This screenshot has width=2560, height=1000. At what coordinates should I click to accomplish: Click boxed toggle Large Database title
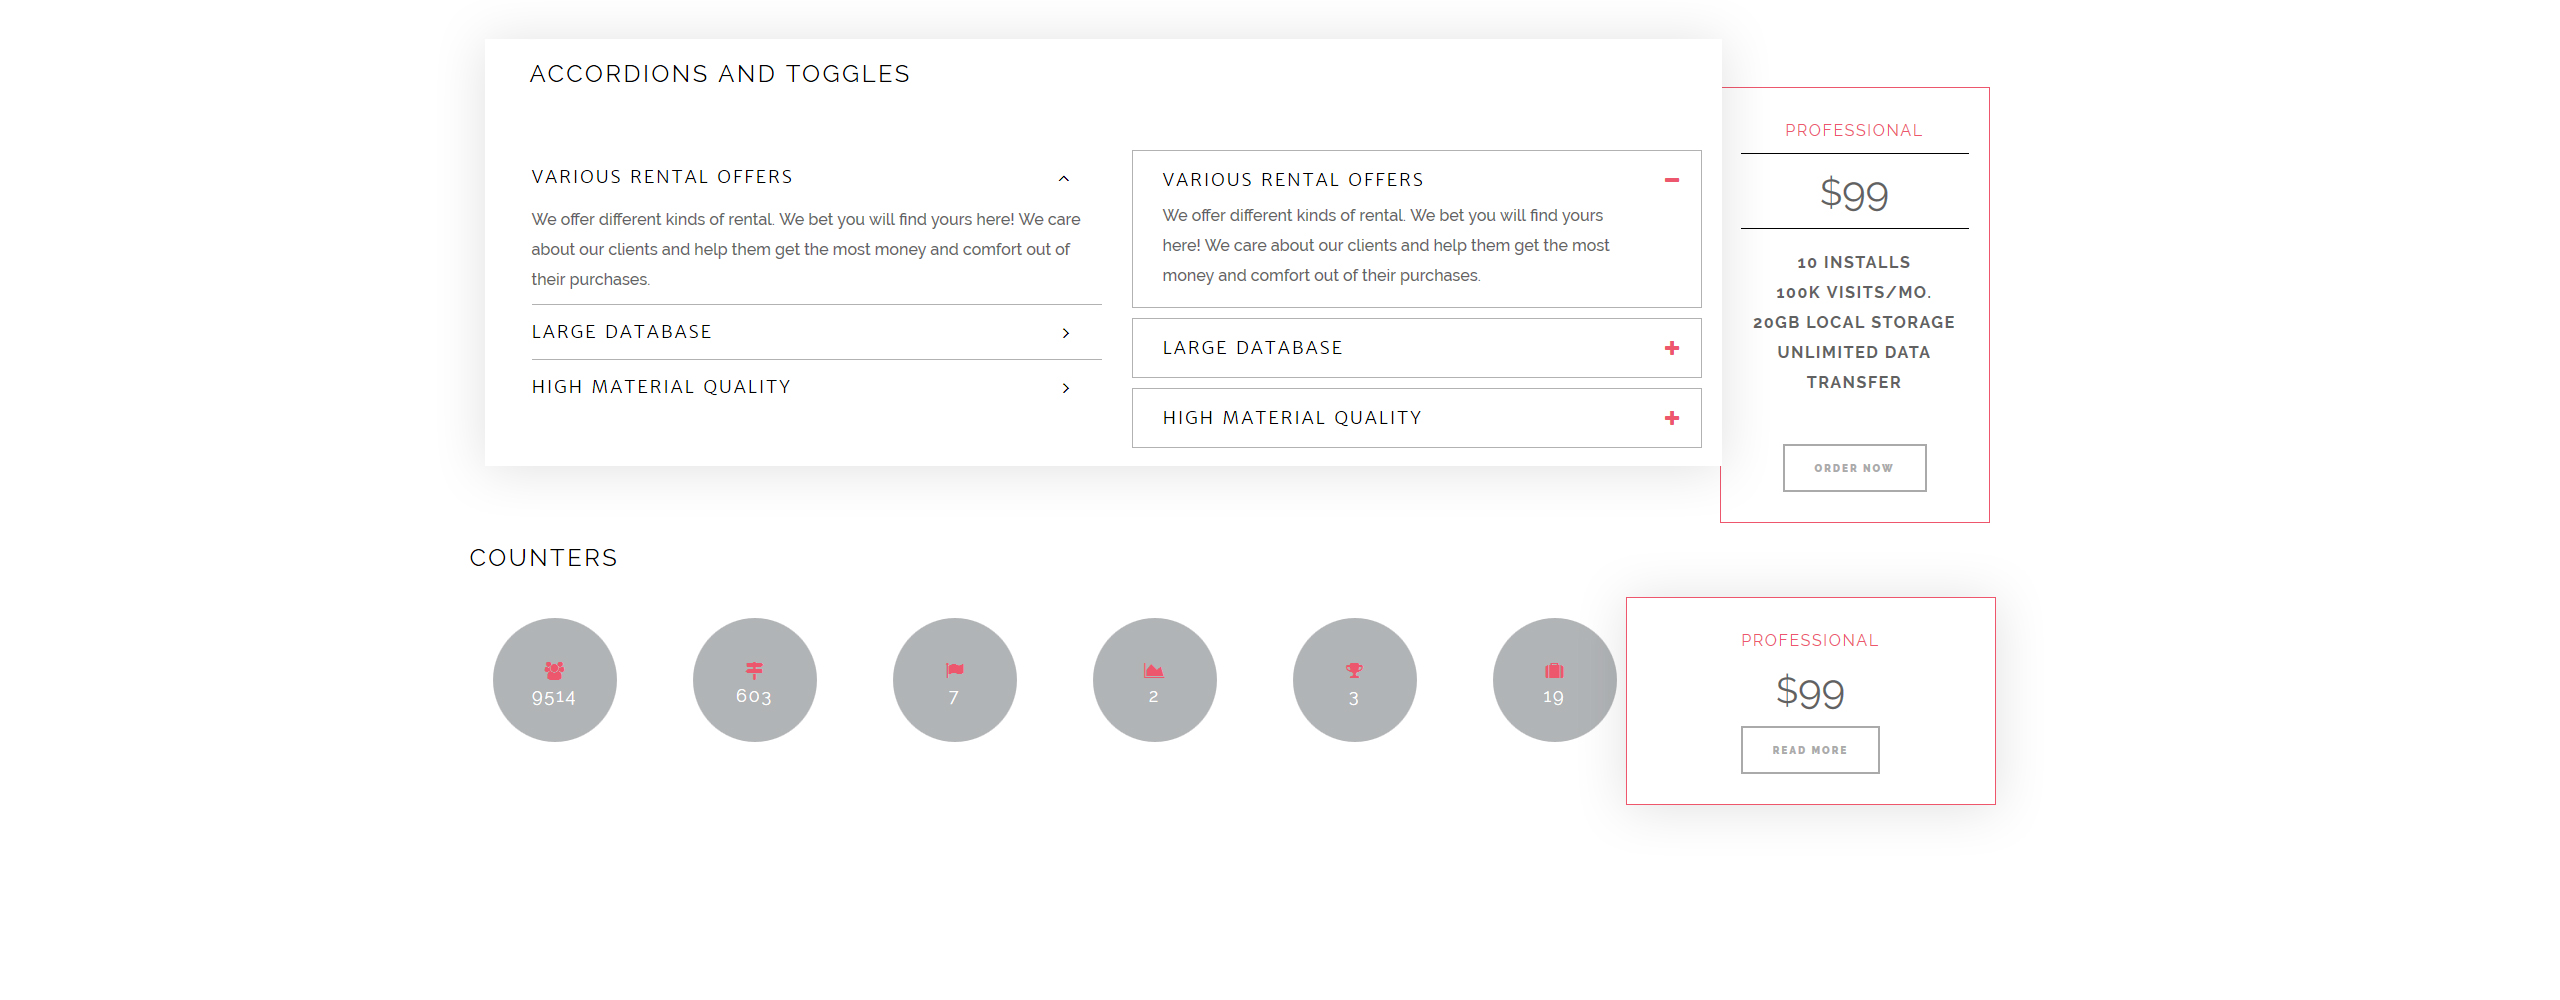1252,348
